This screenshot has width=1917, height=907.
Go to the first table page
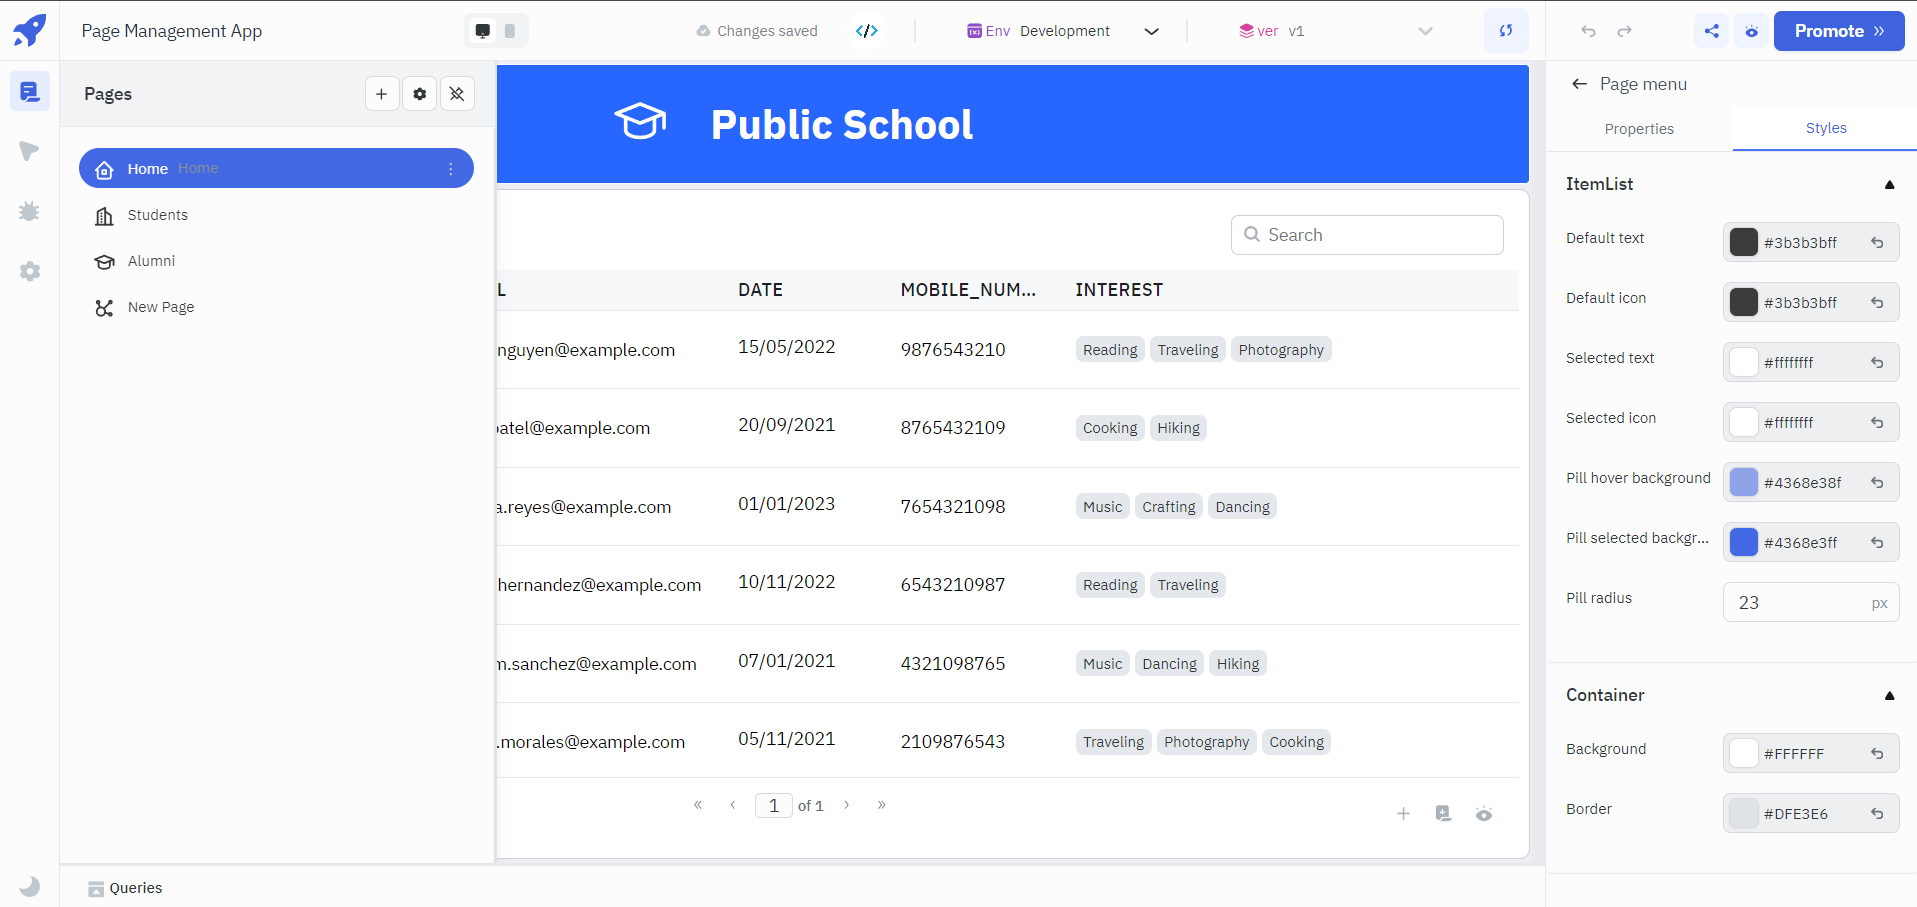pyautogui.click(x=698, y=804)
